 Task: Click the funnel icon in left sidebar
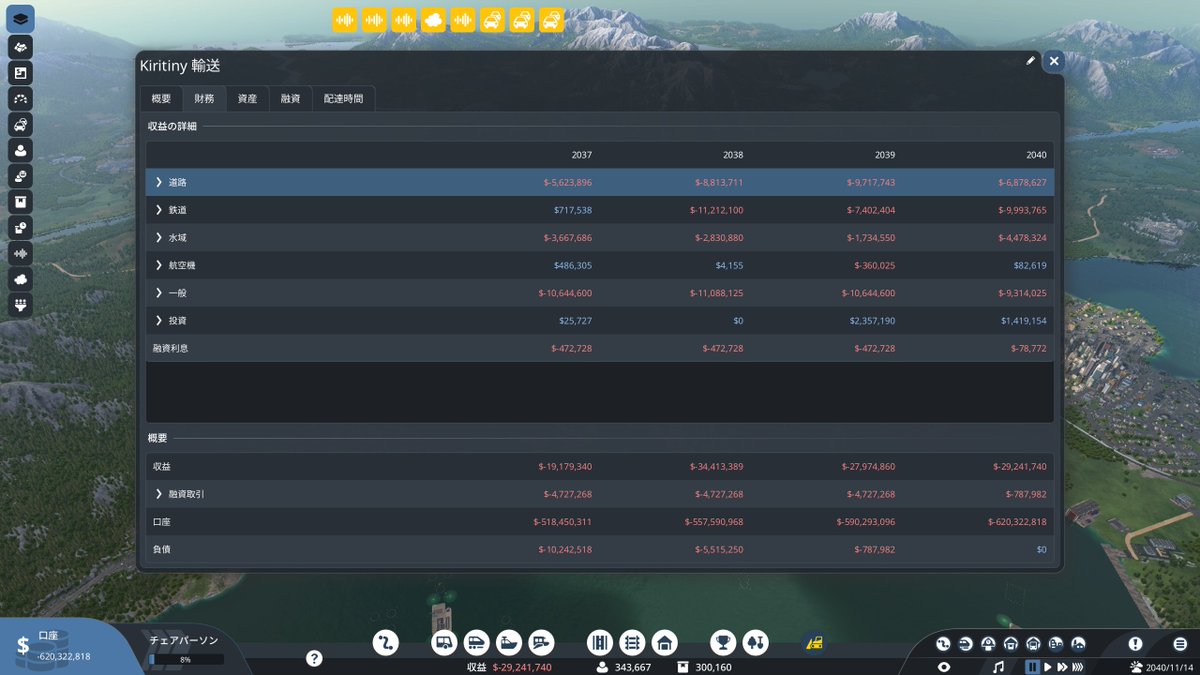(20, 306)
